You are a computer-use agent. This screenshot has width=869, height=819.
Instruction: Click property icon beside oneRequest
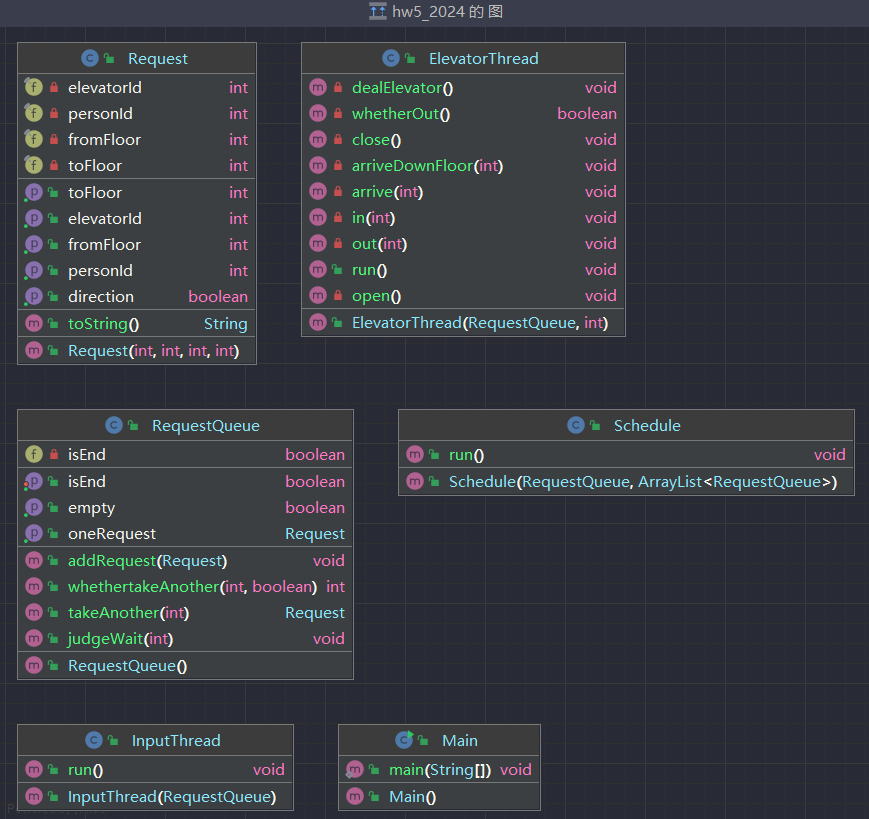34,533
